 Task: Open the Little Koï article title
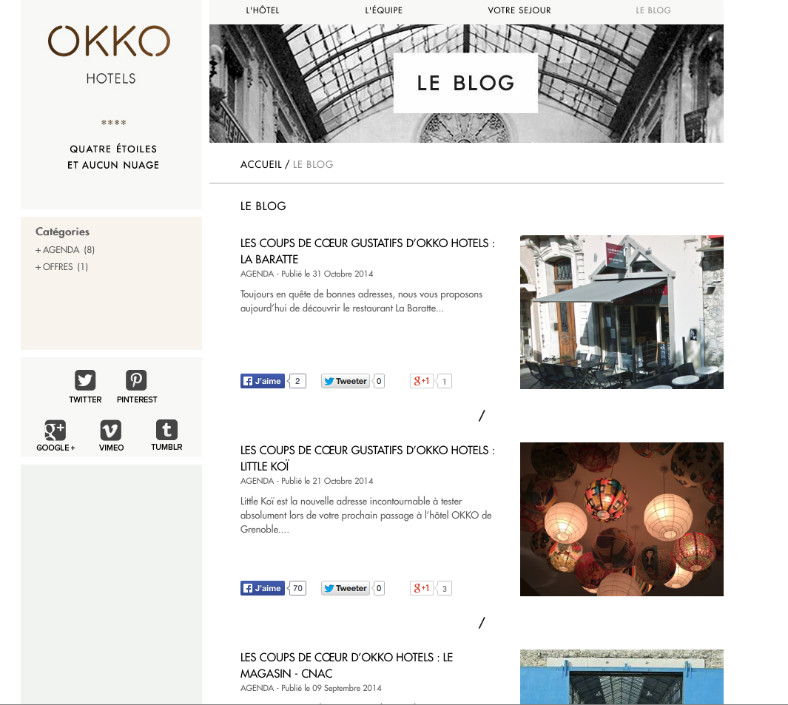tap(367, 458)
